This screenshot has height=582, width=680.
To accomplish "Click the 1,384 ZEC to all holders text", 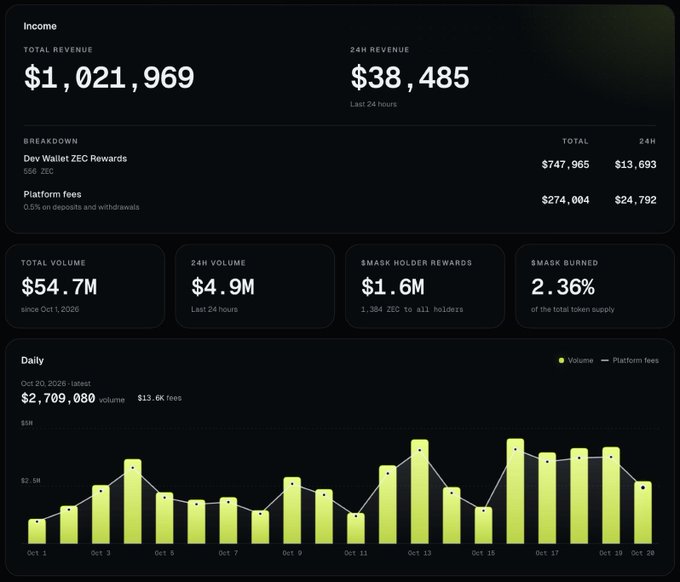I will [x=412, y=309].
